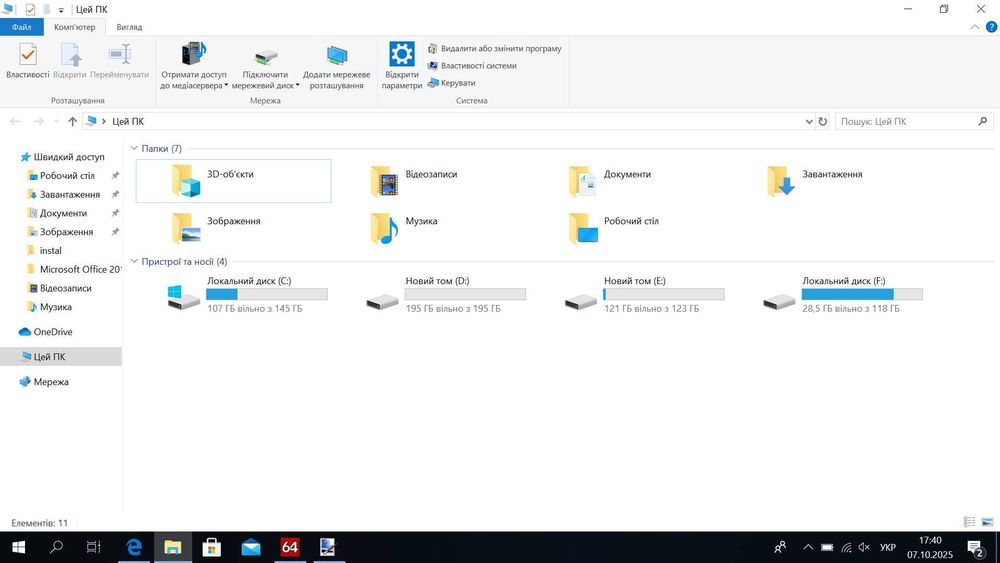Open Швидкий доступ in navigation pane
The image size is (1000, 563).
(62, 157)
